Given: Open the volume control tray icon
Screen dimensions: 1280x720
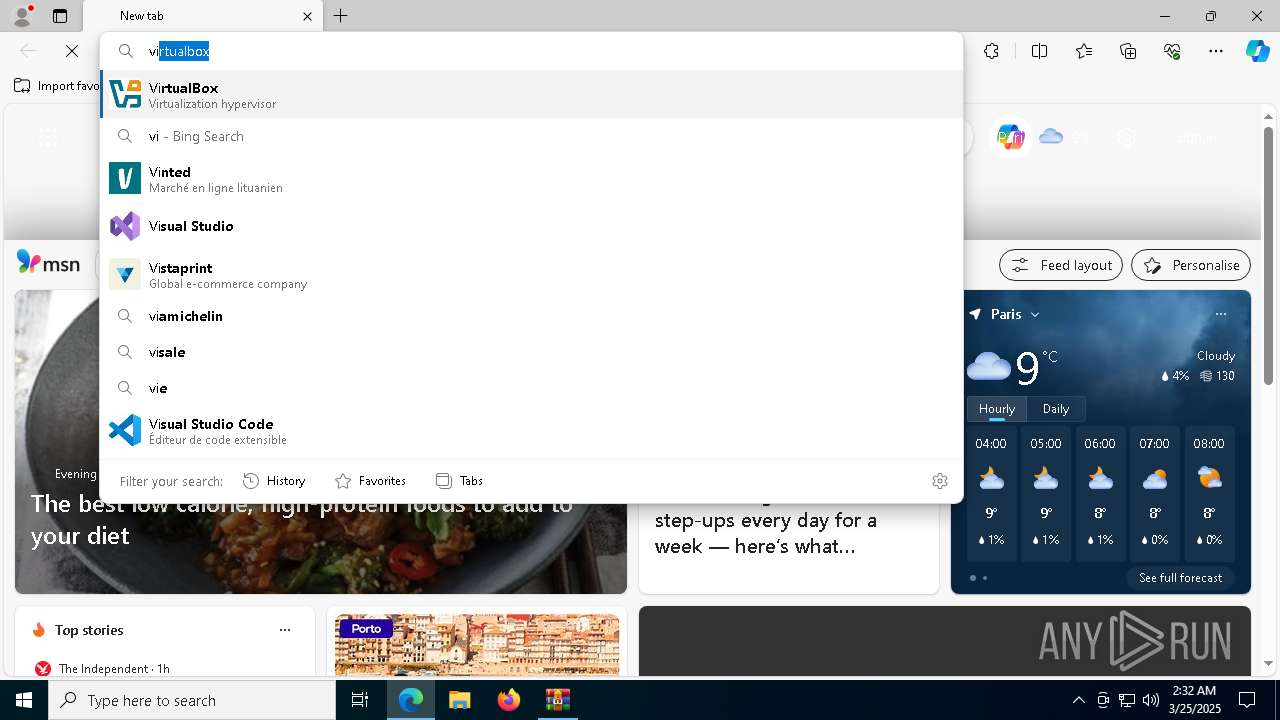Looking at the screenshot, I should tap(1150, 700).
